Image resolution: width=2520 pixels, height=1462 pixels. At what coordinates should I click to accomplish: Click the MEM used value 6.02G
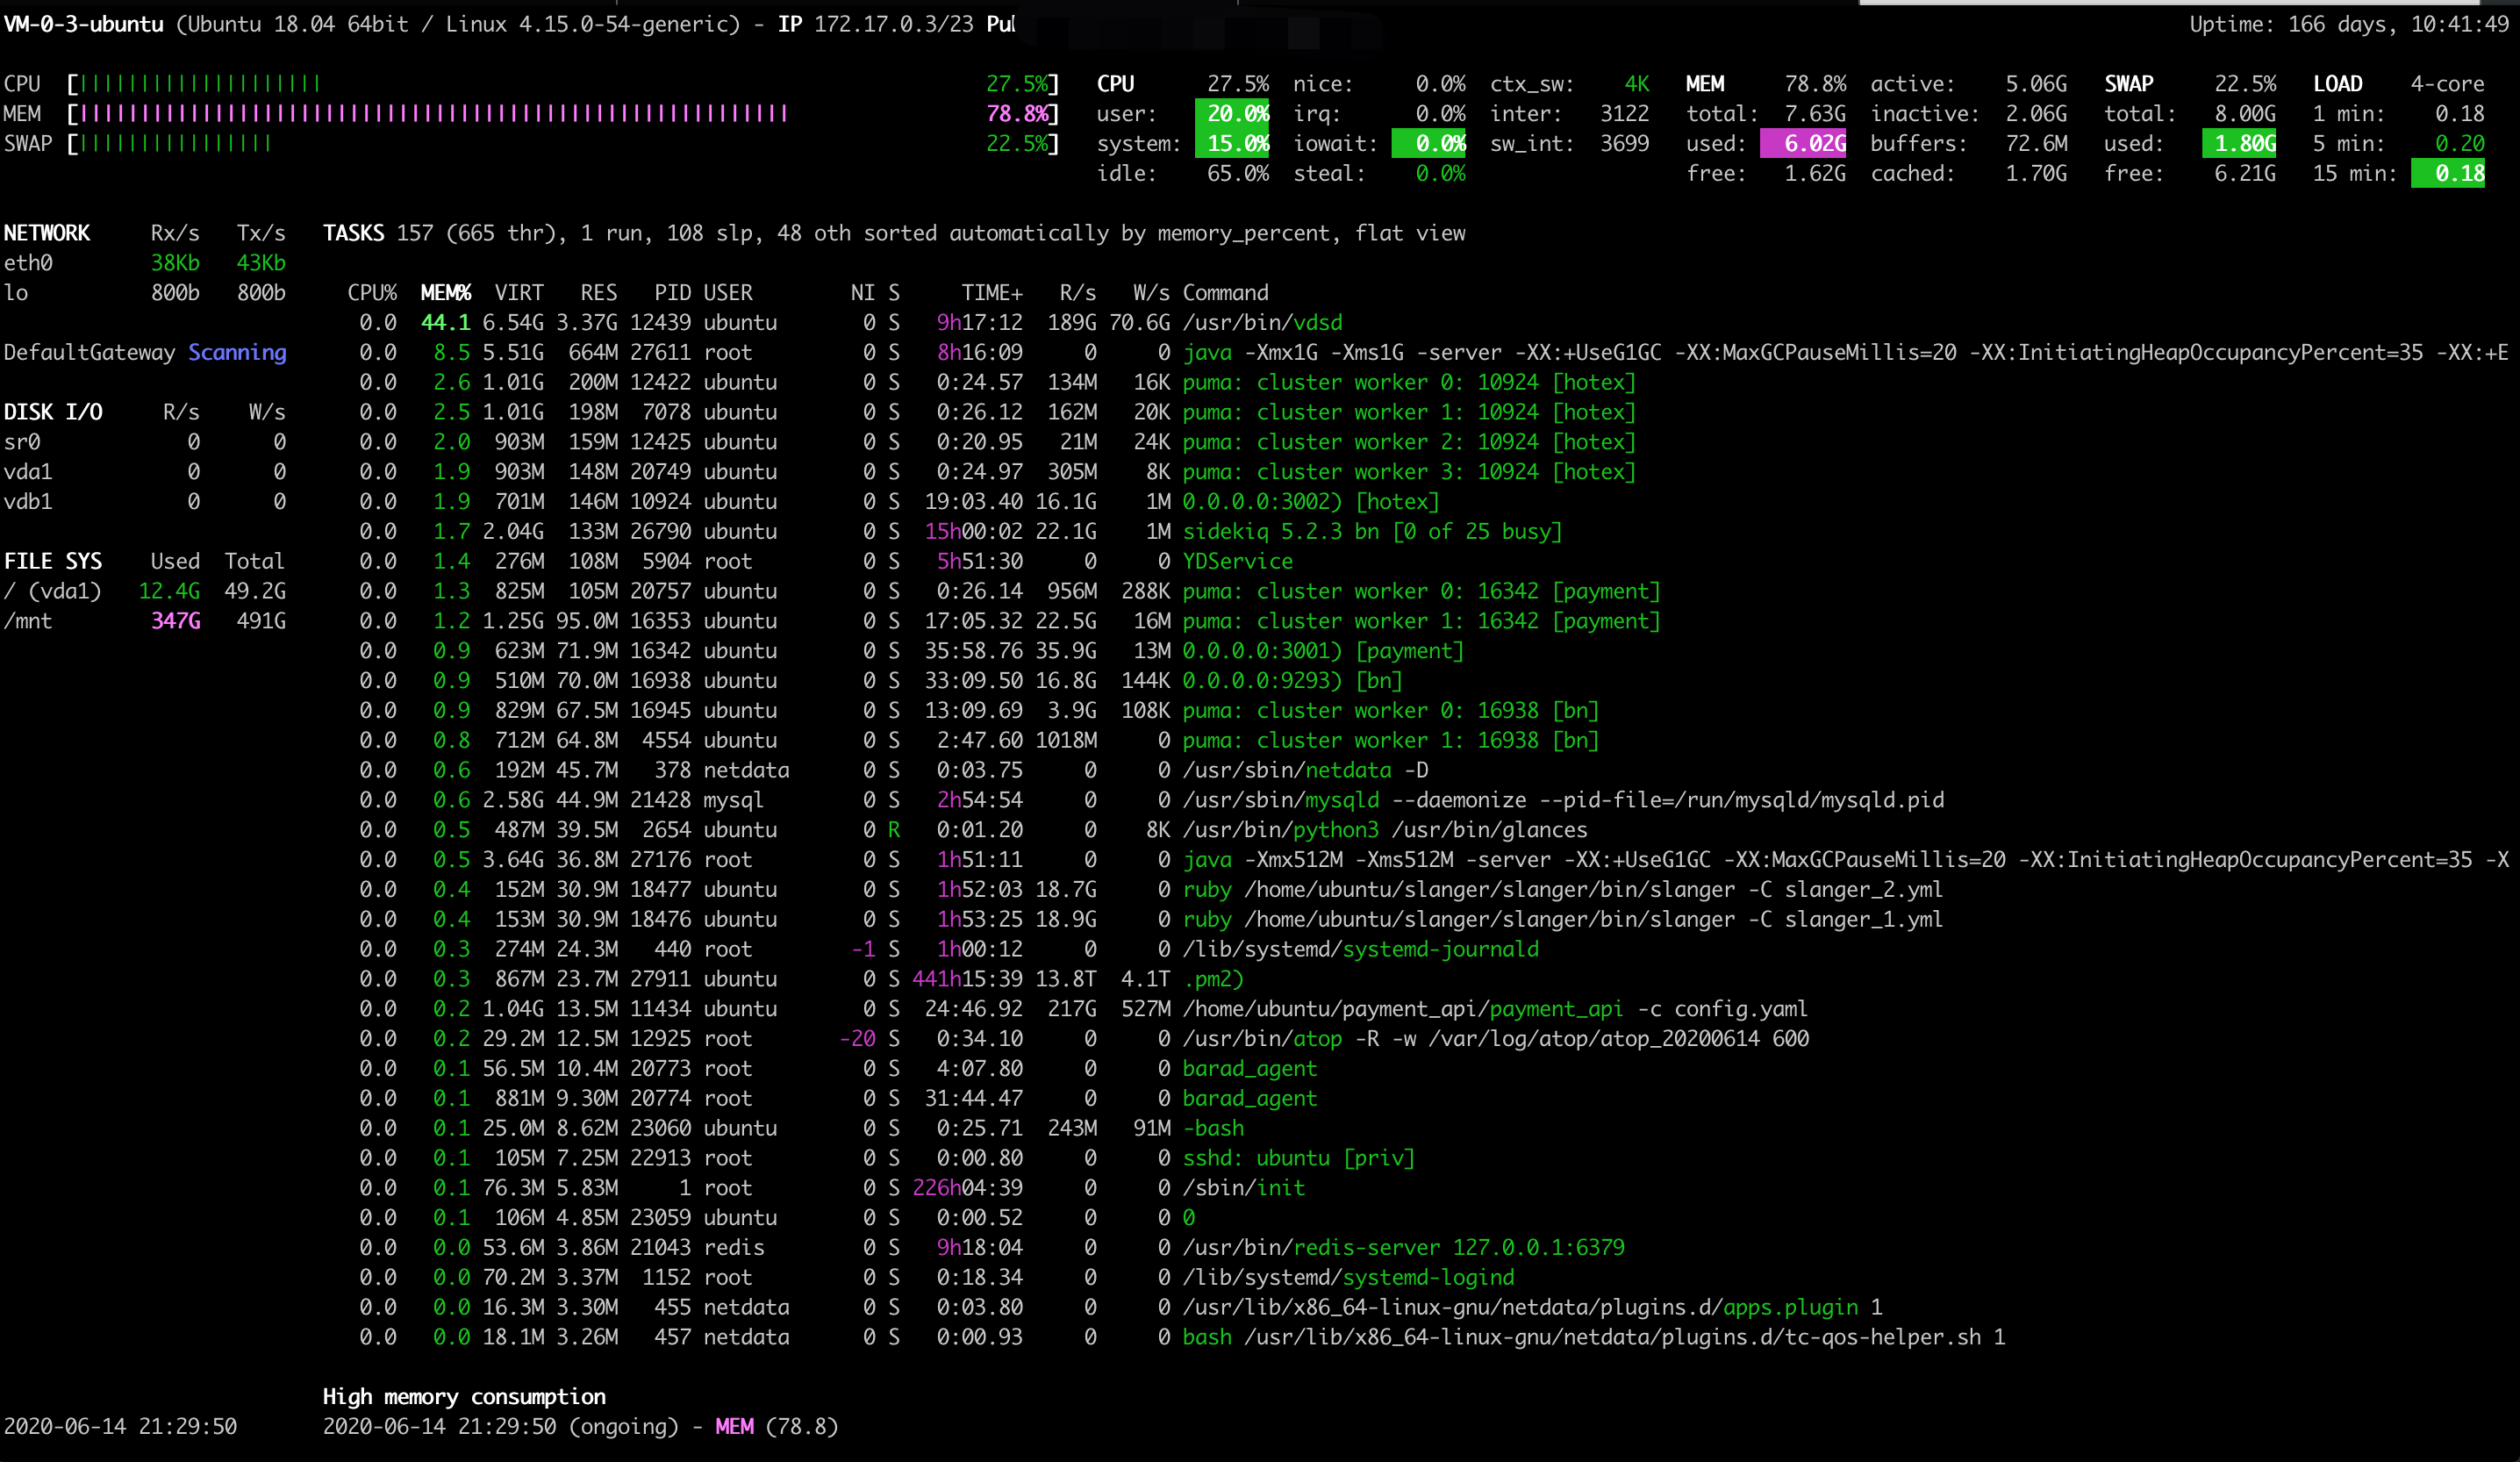[1804, 144]
